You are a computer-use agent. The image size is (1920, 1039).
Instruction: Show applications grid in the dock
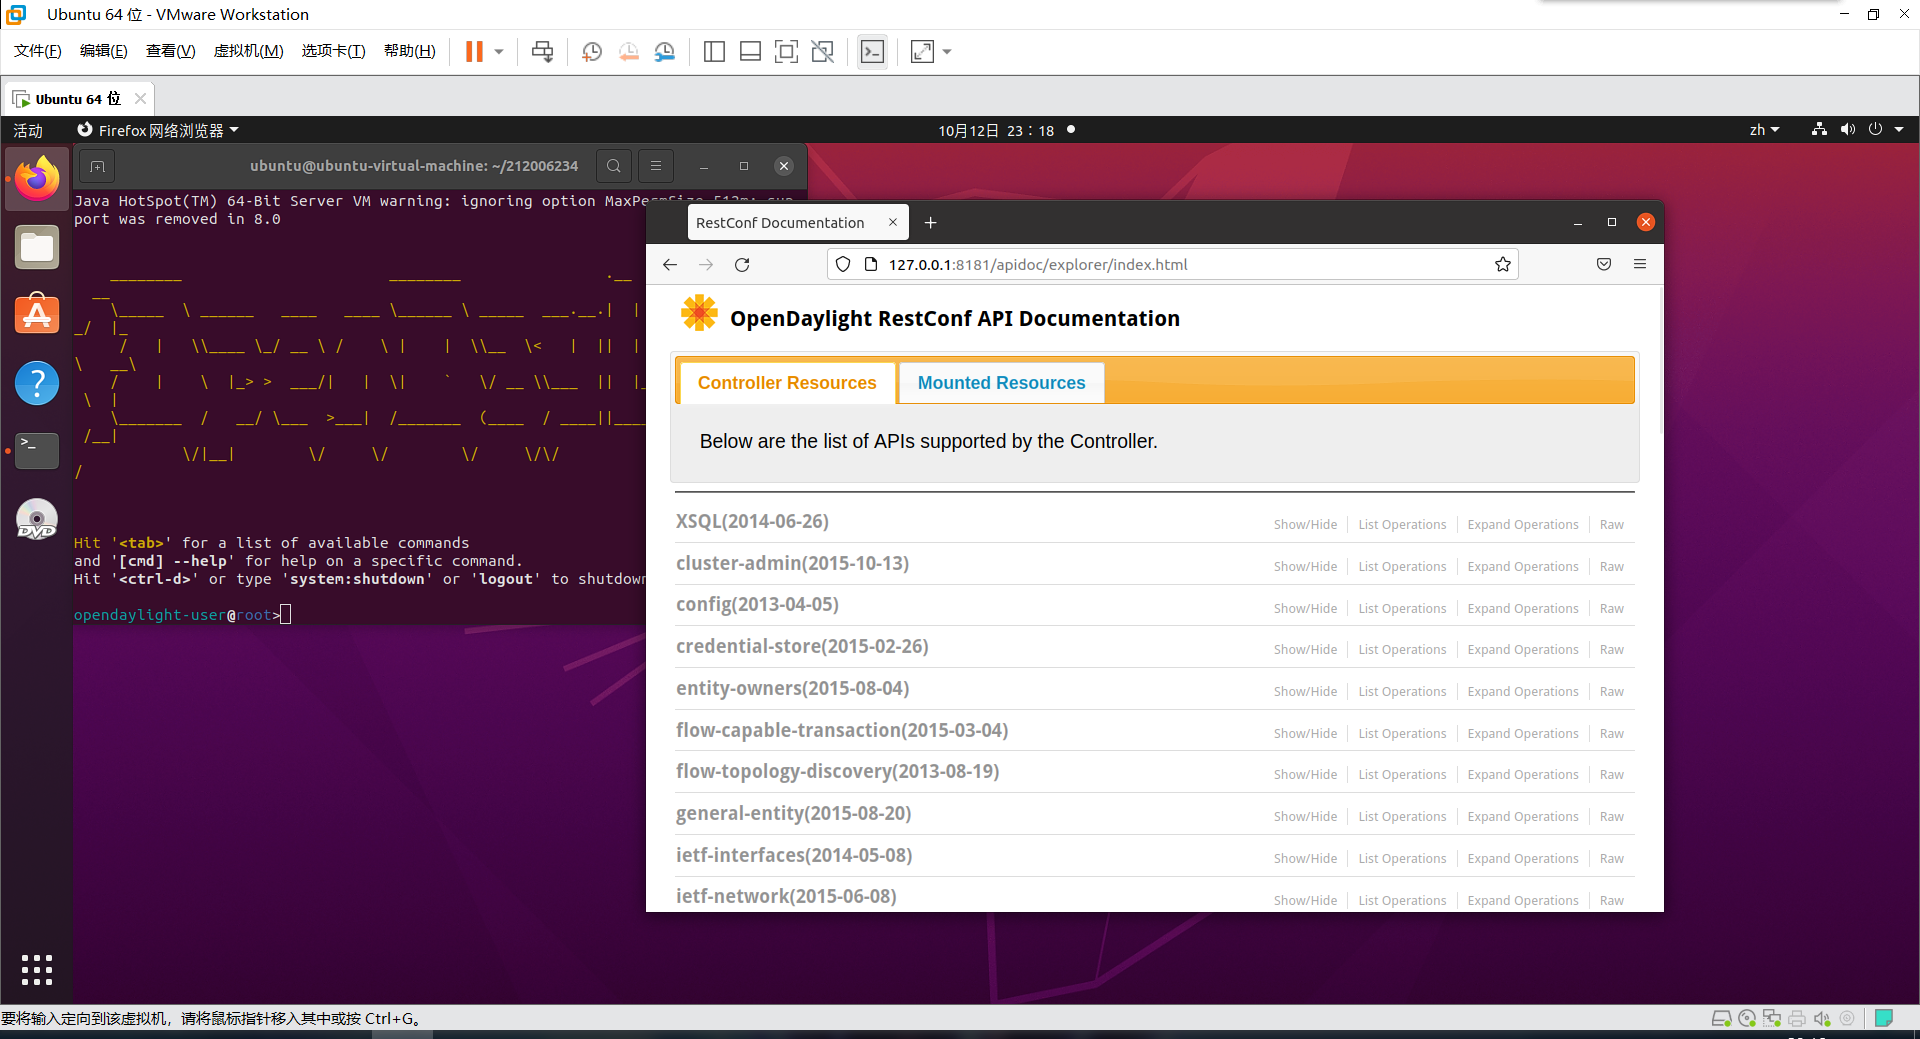click(37, 969)
